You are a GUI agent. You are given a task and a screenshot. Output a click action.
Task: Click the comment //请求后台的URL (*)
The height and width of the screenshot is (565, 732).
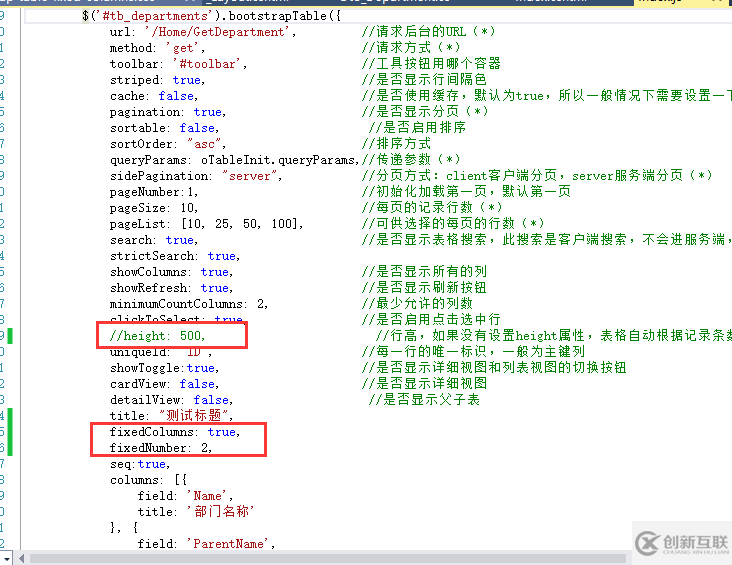click(x=428, y=32)
